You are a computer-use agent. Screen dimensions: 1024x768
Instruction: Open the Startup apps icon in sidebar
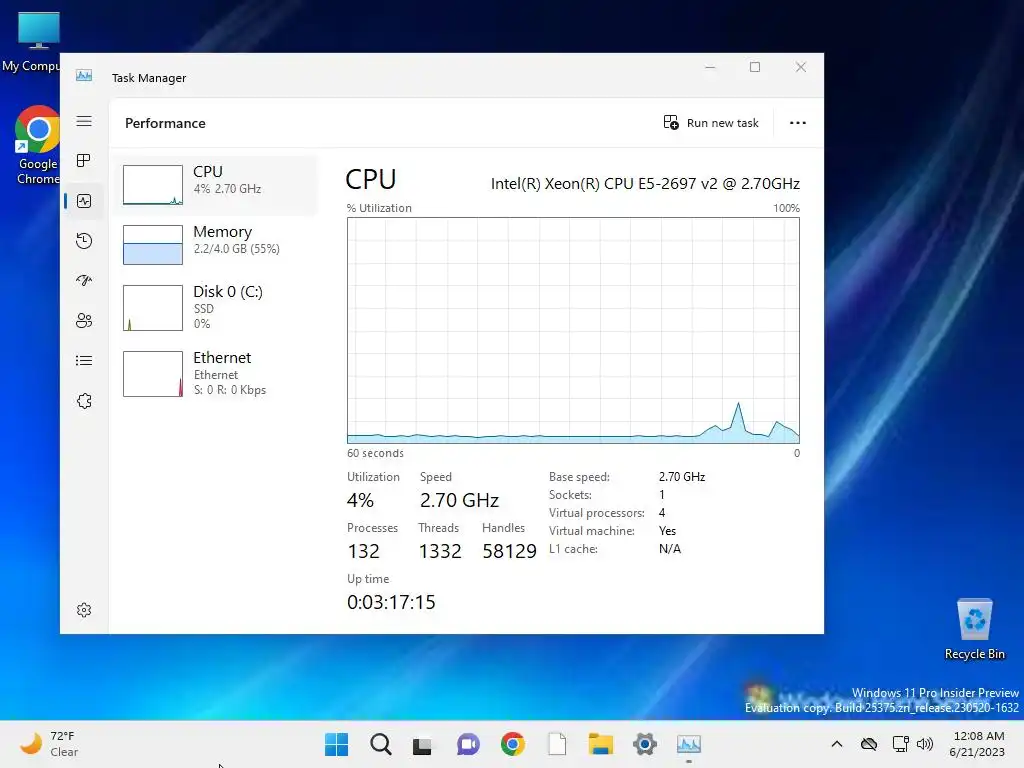84,281
